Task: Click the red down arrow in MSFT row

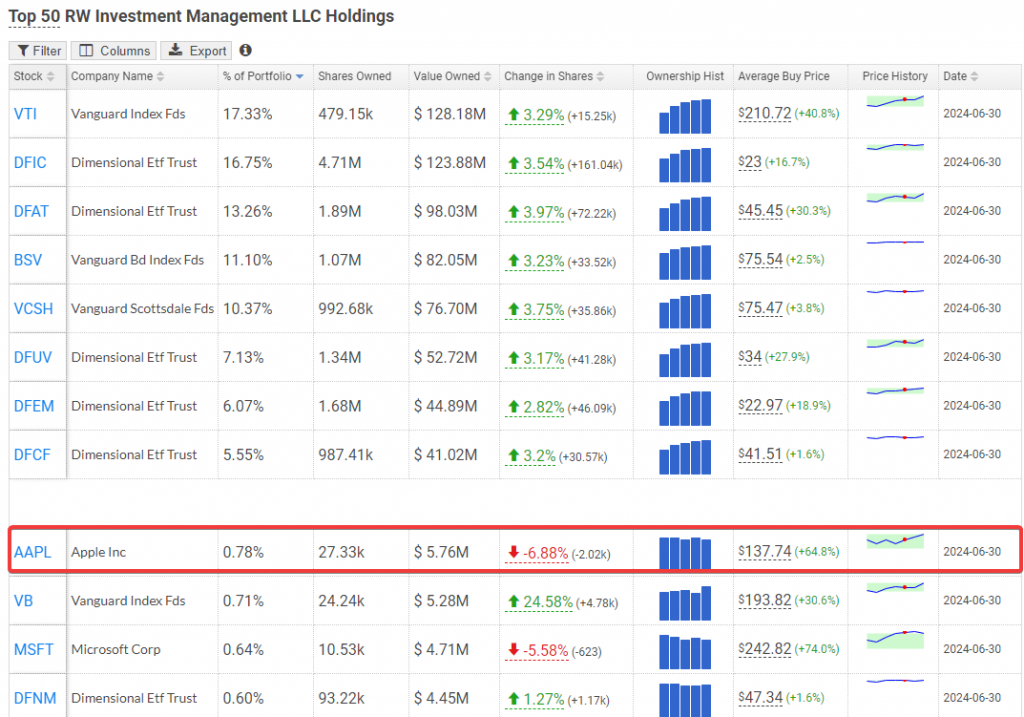Action: point(513,650)
